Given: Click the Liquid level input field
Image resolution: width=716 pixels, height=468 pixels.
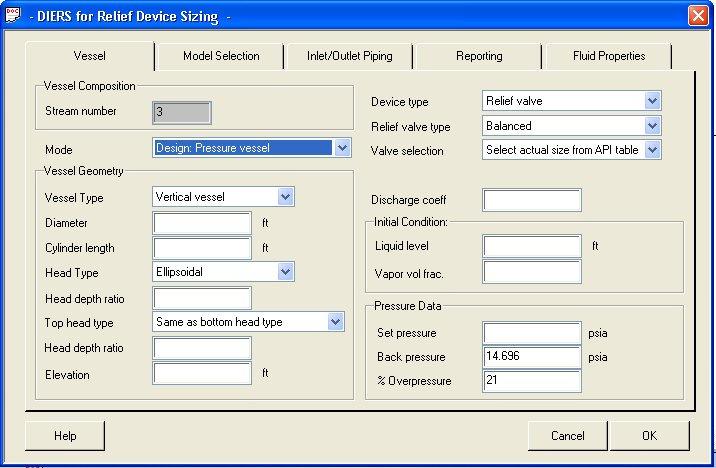Looking at the screenshot, I should point(532,246).
